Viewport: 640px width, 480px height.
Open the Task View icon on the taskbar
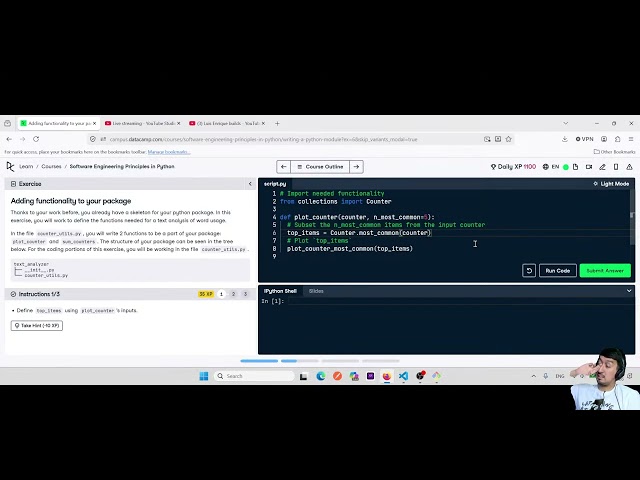[303, 376]
